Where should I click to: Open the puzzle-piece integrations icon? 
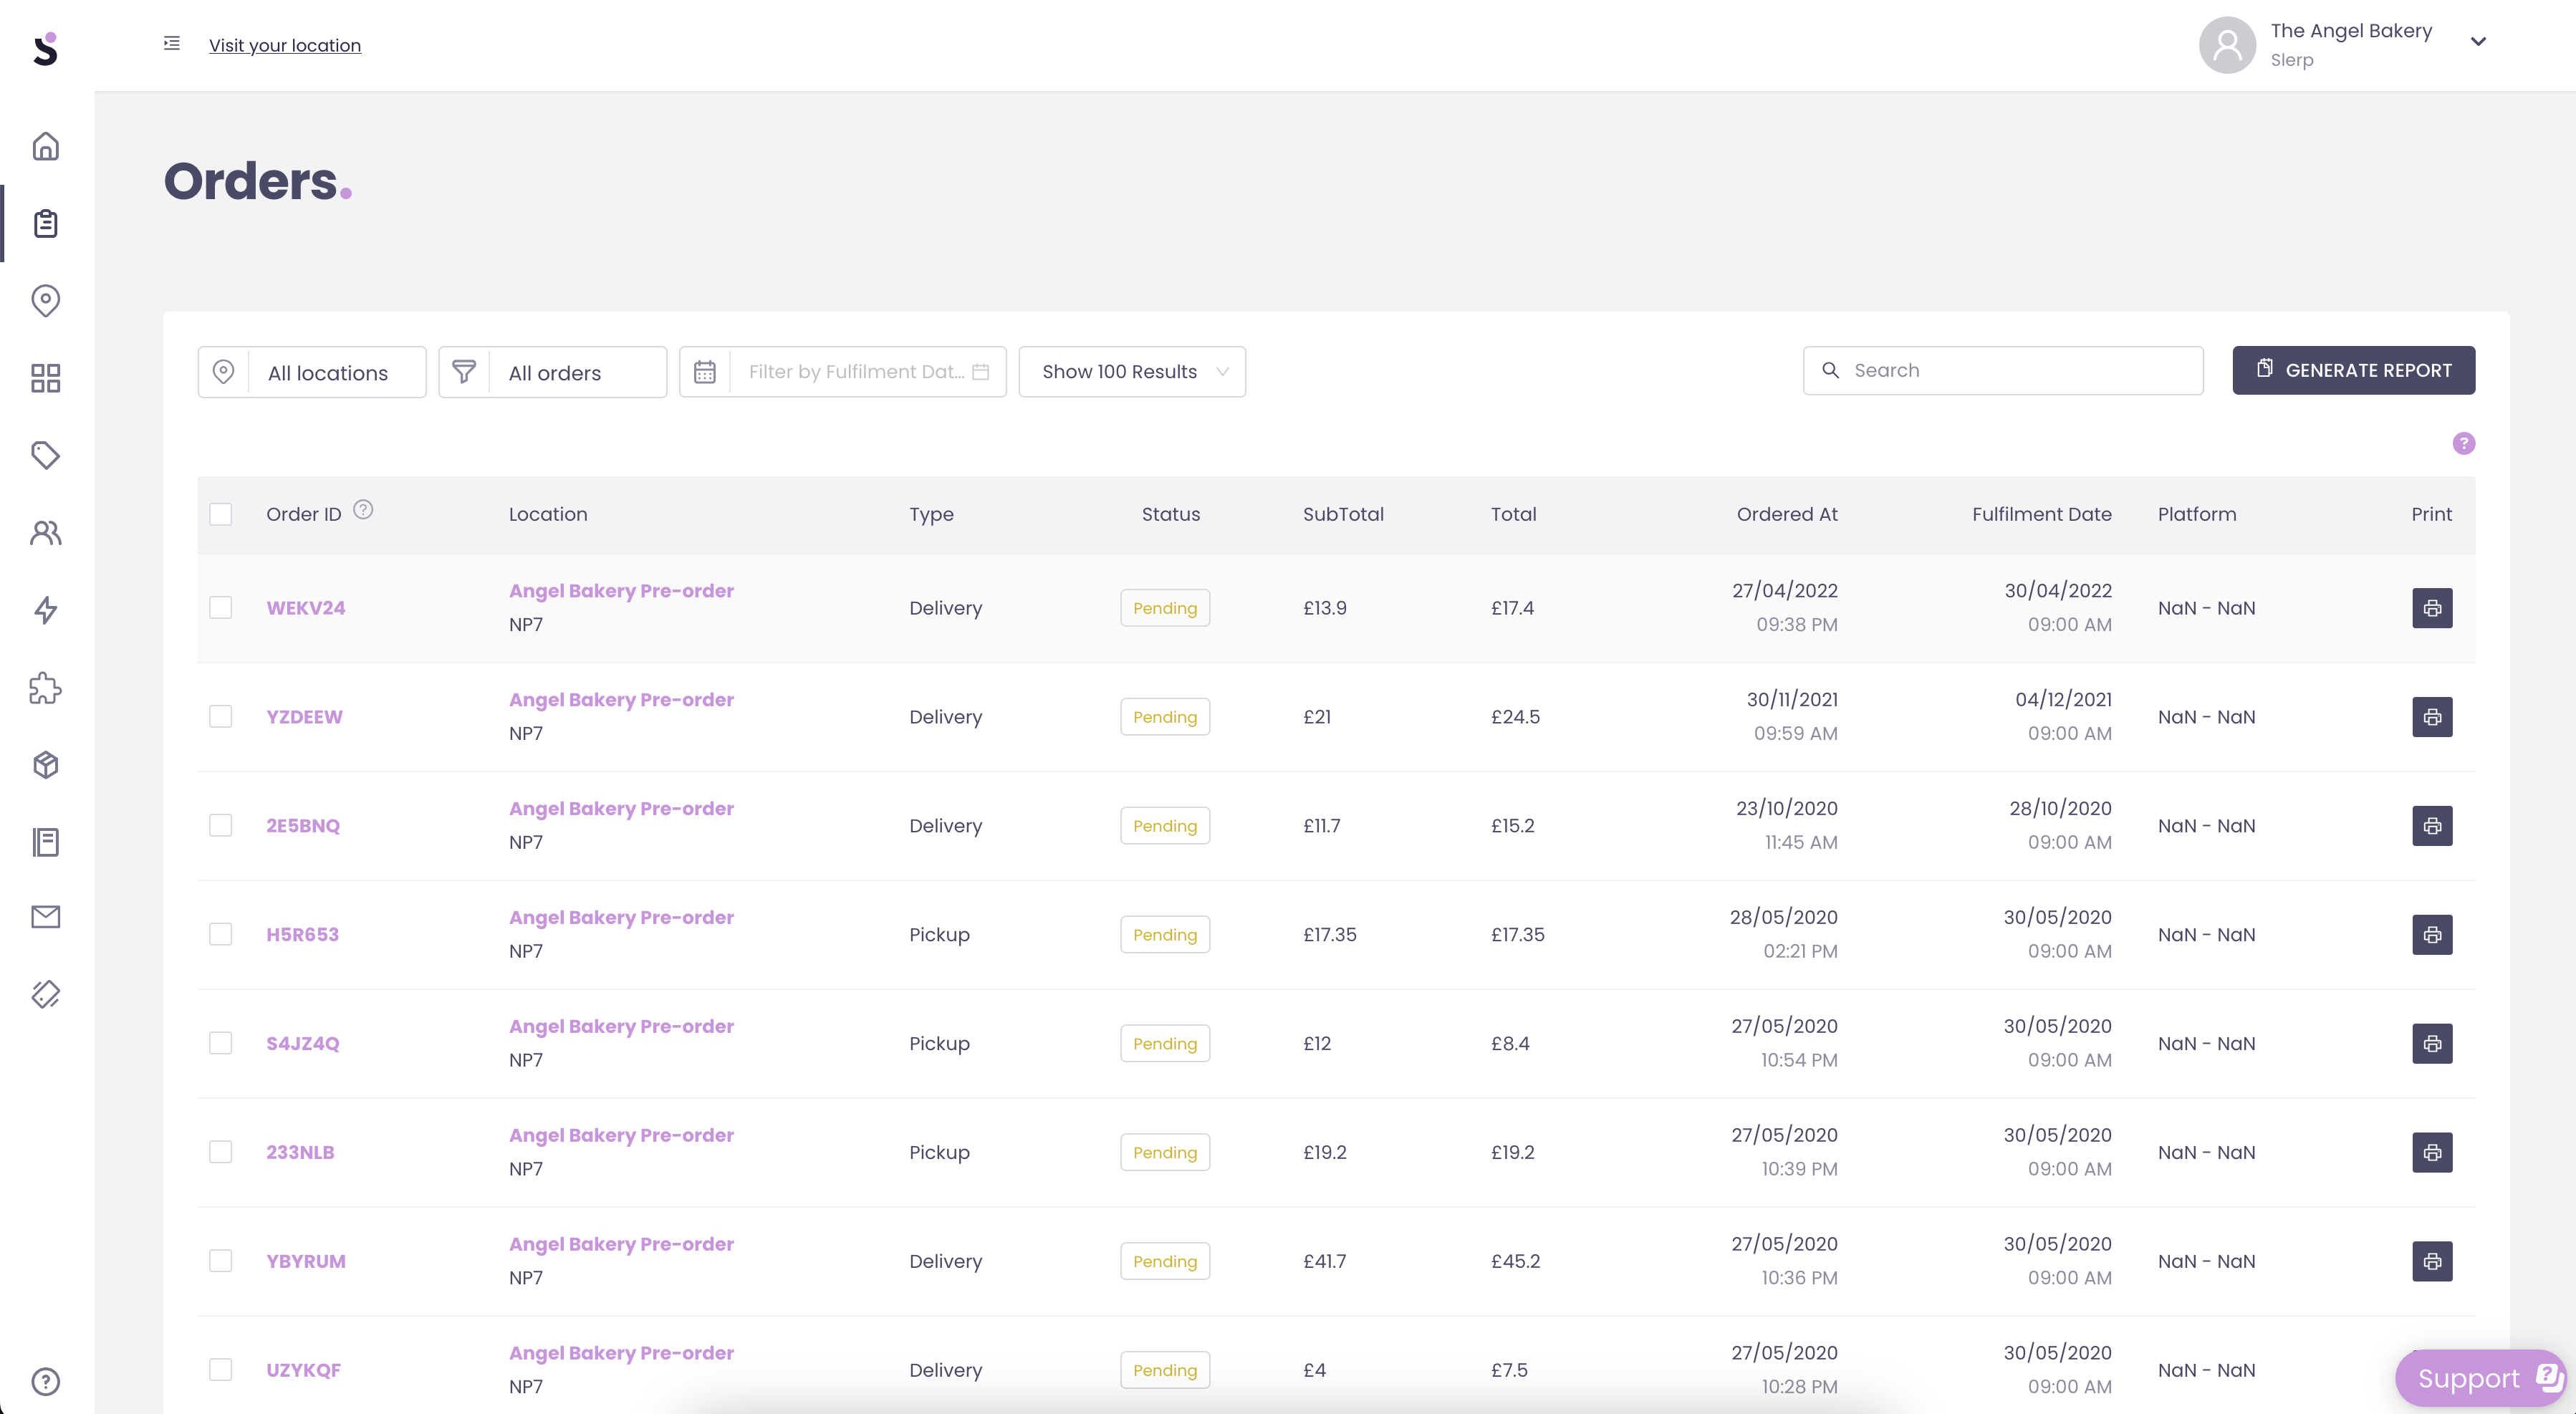point(45,688)
